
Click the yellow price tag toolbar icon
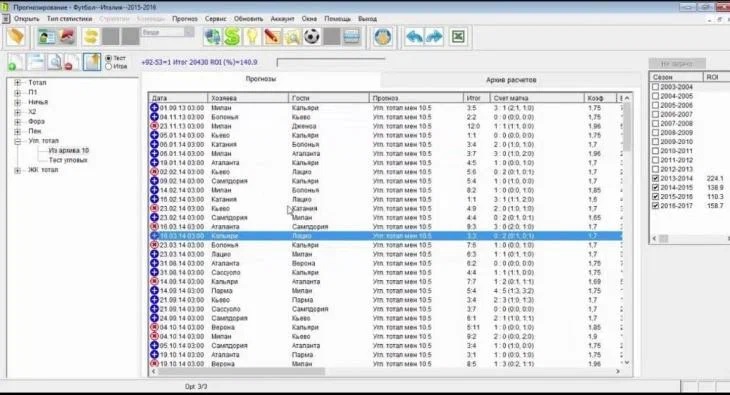pyautogui.click(x=15, y=36)
